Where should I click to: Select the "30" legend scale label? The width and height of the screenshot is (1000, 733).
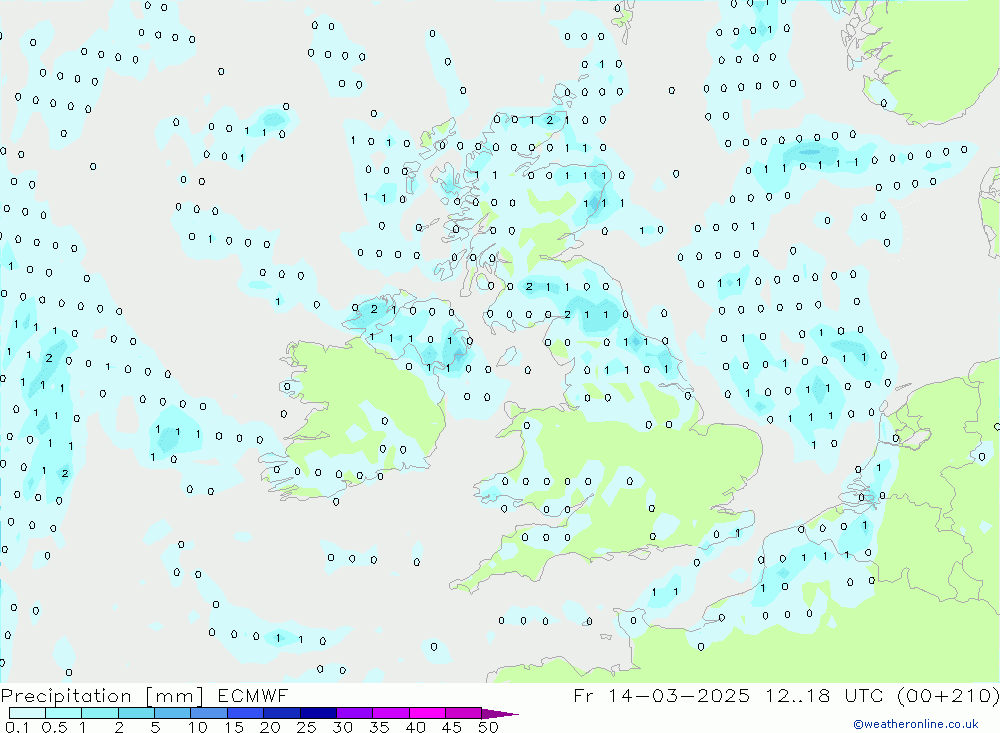click(x=343, y=727)
